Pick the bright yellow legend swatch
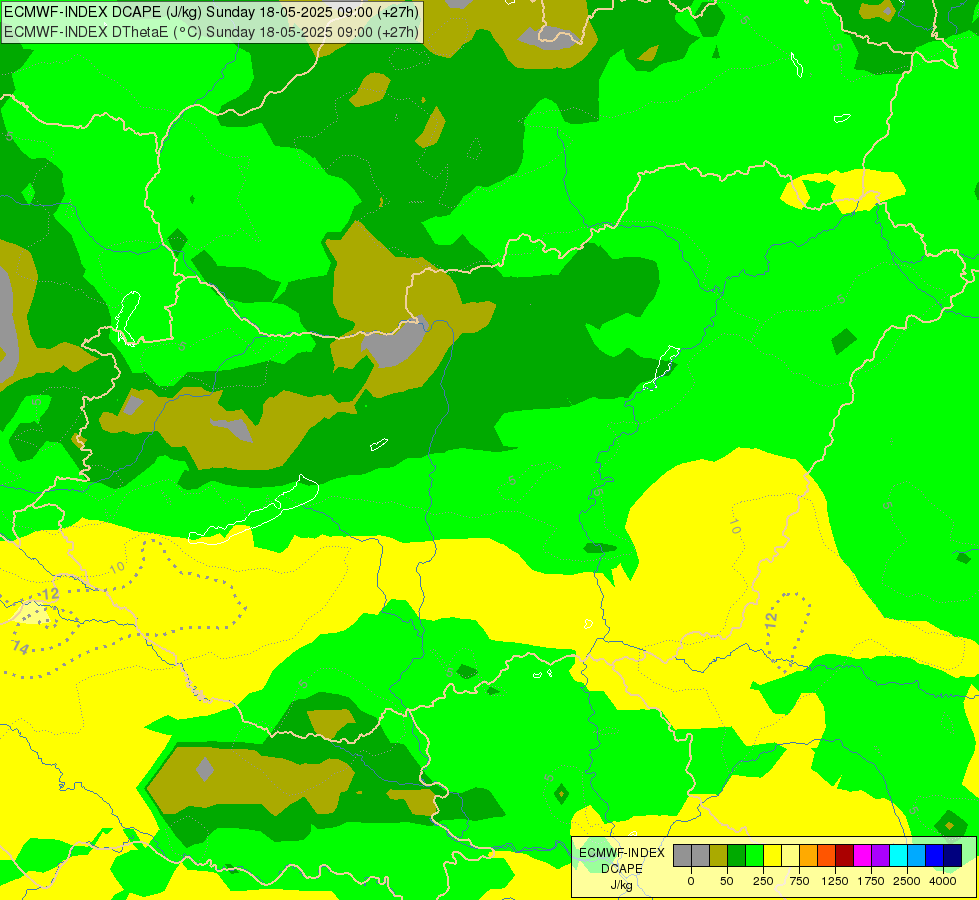 pos(772,856)
